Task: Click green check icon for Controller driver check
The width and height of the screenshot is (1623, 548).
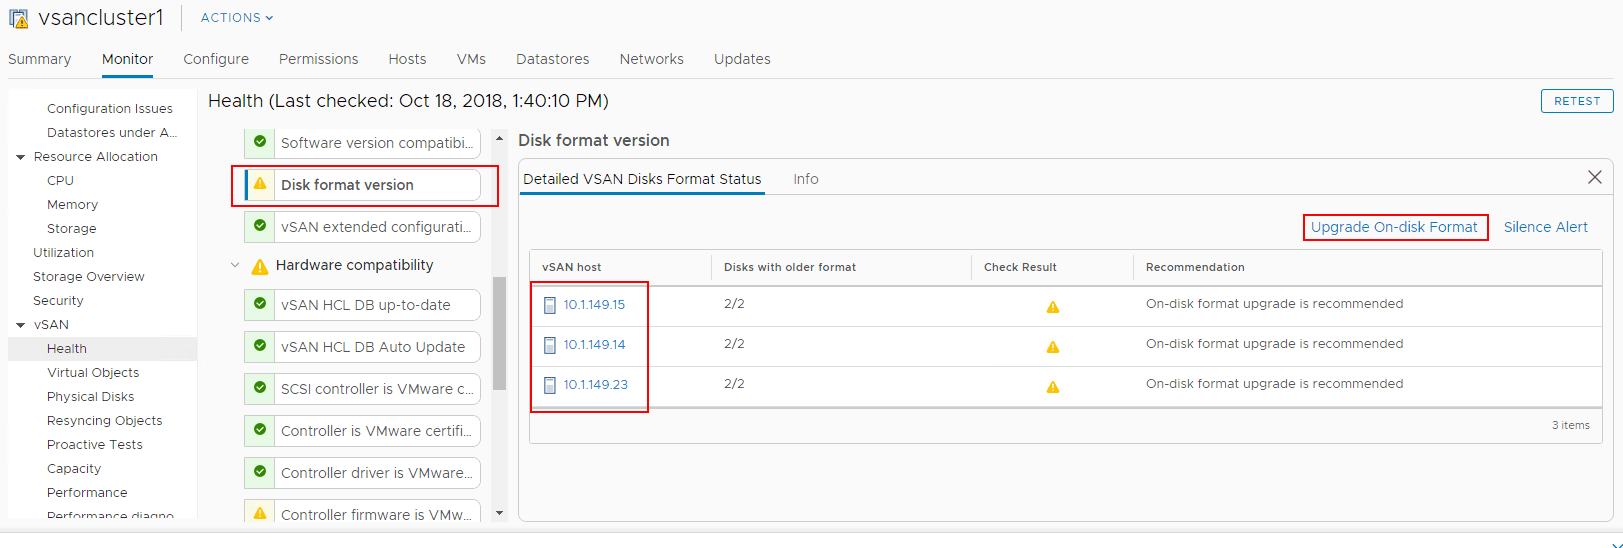Action: point(260,472)
